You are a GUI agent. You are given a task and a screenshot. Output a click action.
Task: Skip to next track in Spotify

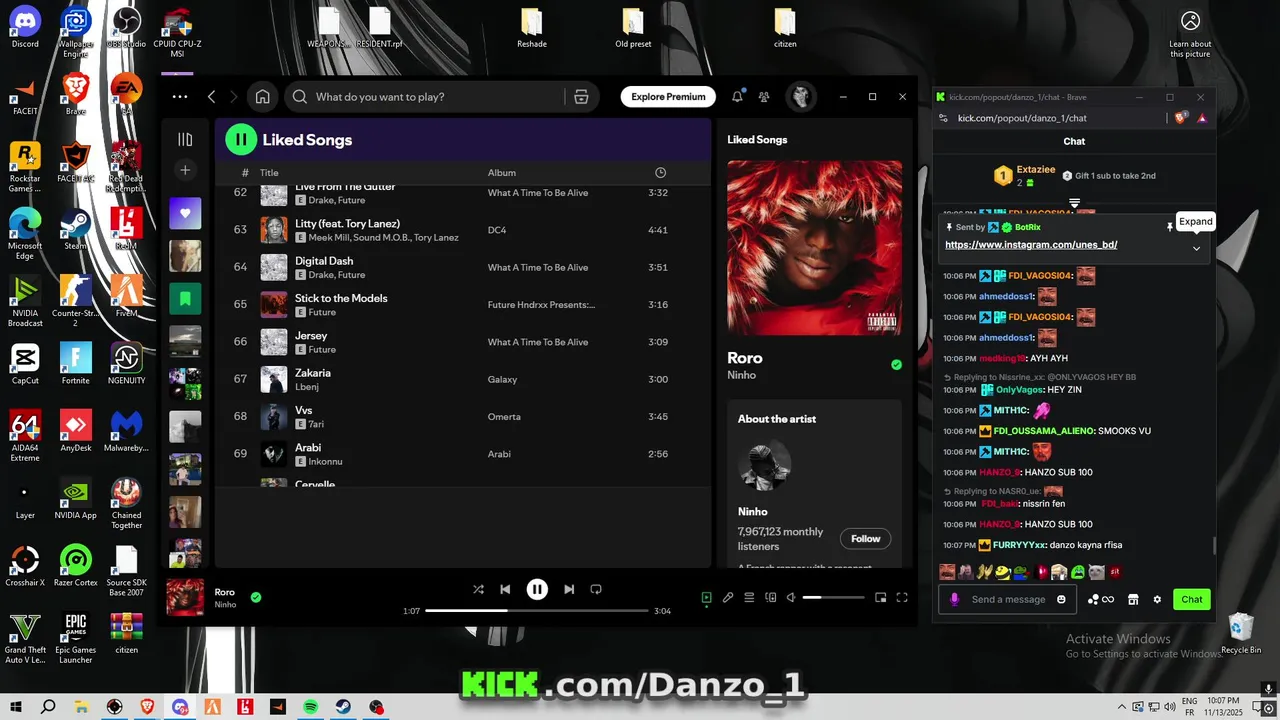pyautogui.click(x=569, y=589)
